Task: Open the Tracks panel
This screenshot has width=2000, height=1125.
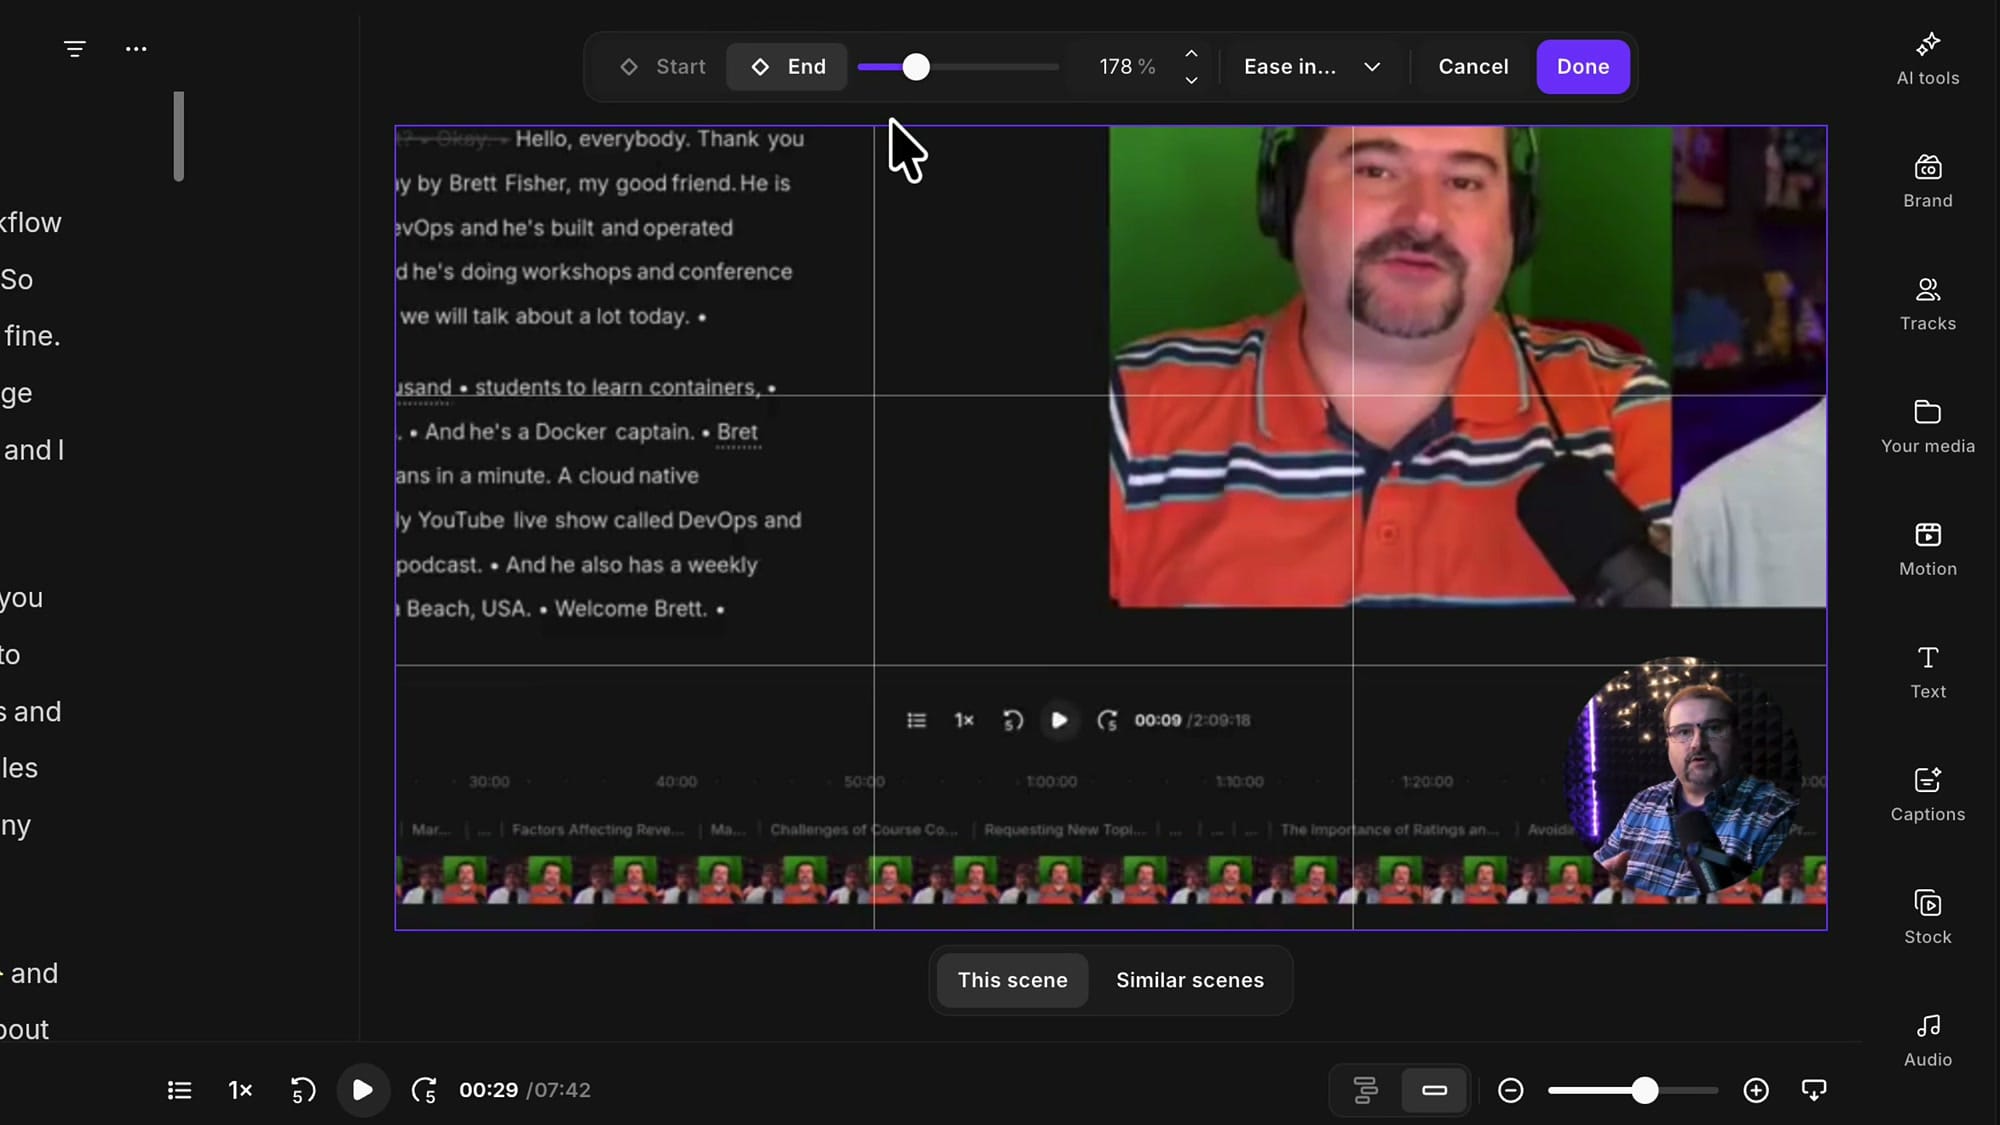Action: (1927, 305)
